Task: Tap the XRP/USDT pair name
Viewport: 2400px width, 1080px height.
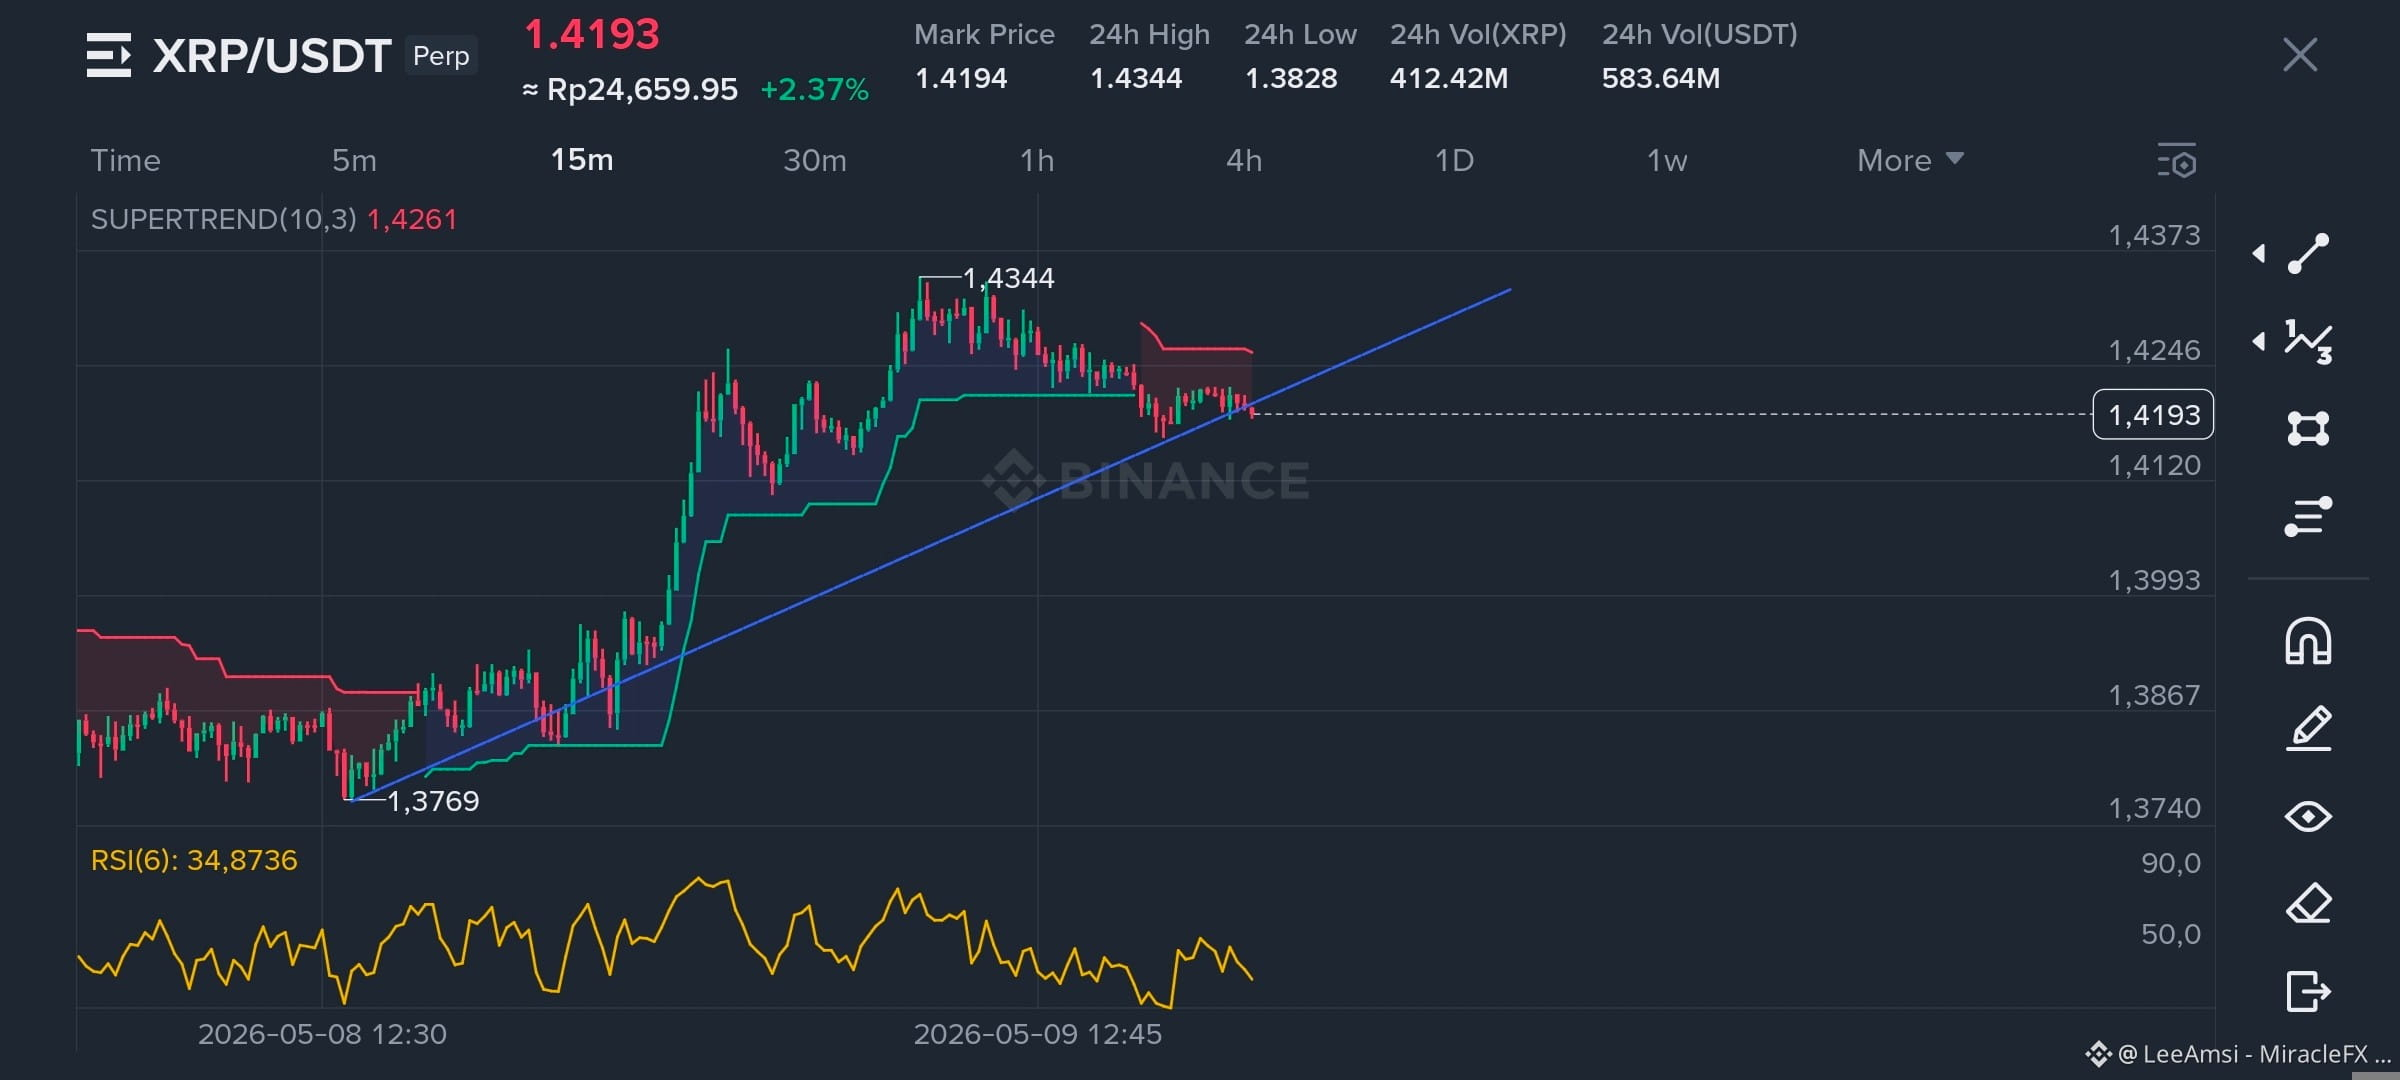Action: pyautogui.click(x=271, y=56)
